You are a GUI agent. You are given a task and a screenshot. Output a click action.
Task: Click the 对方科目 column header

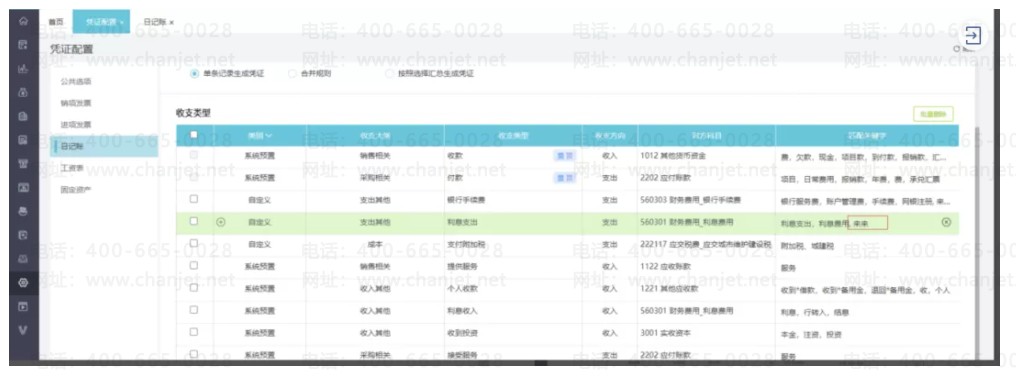pos(706,135)
